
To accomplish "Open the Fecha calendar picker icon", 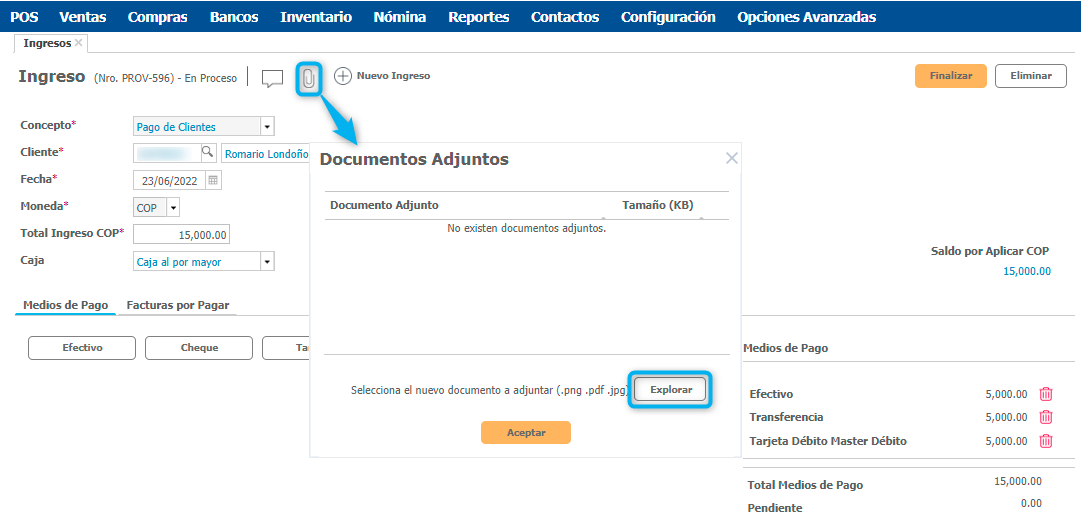I will tap(213, 180).
